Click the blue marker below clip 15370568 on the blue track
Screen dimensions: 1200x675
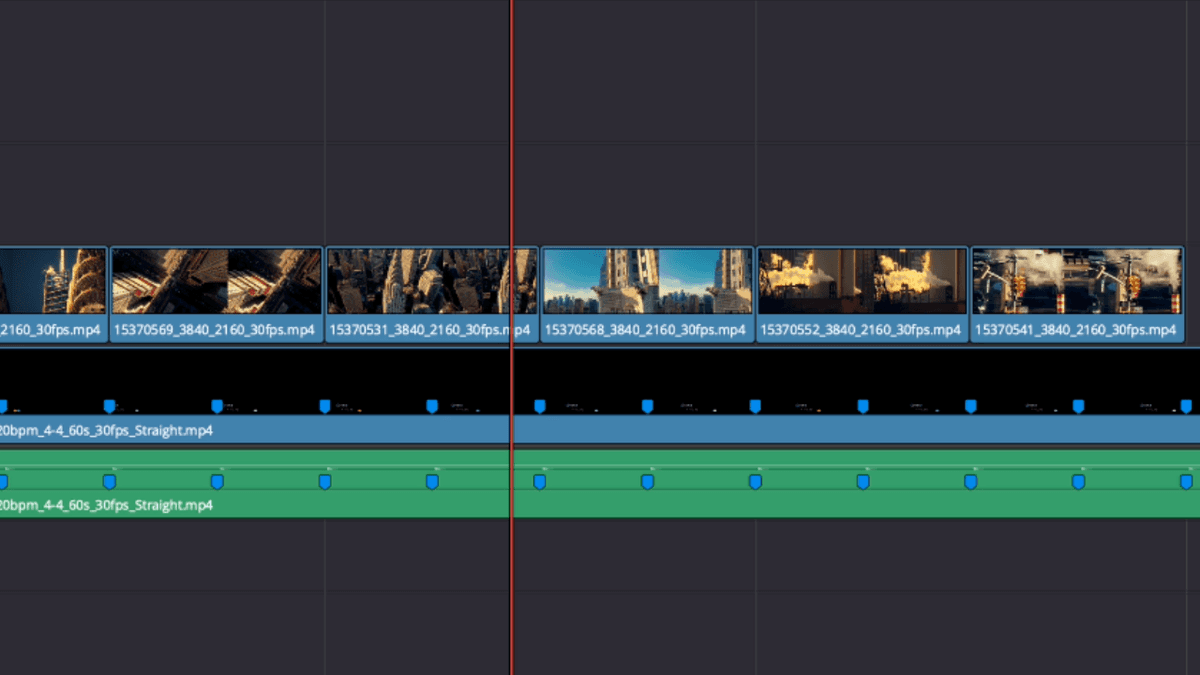point(646,405)
